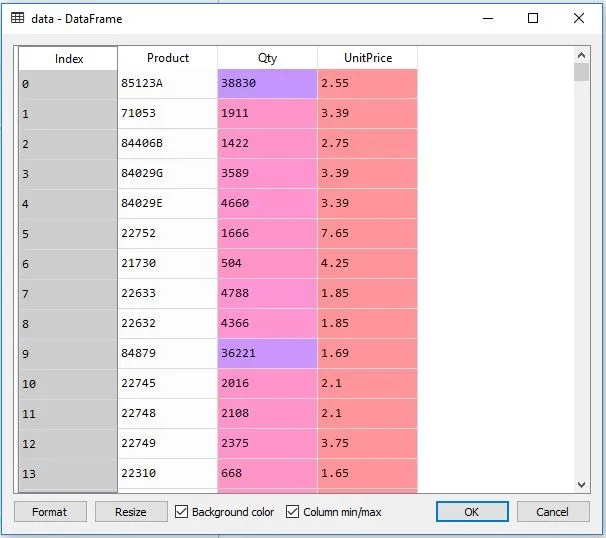Select product cell 22310
This screenshot has width=606, height=538.
point(168,473)
